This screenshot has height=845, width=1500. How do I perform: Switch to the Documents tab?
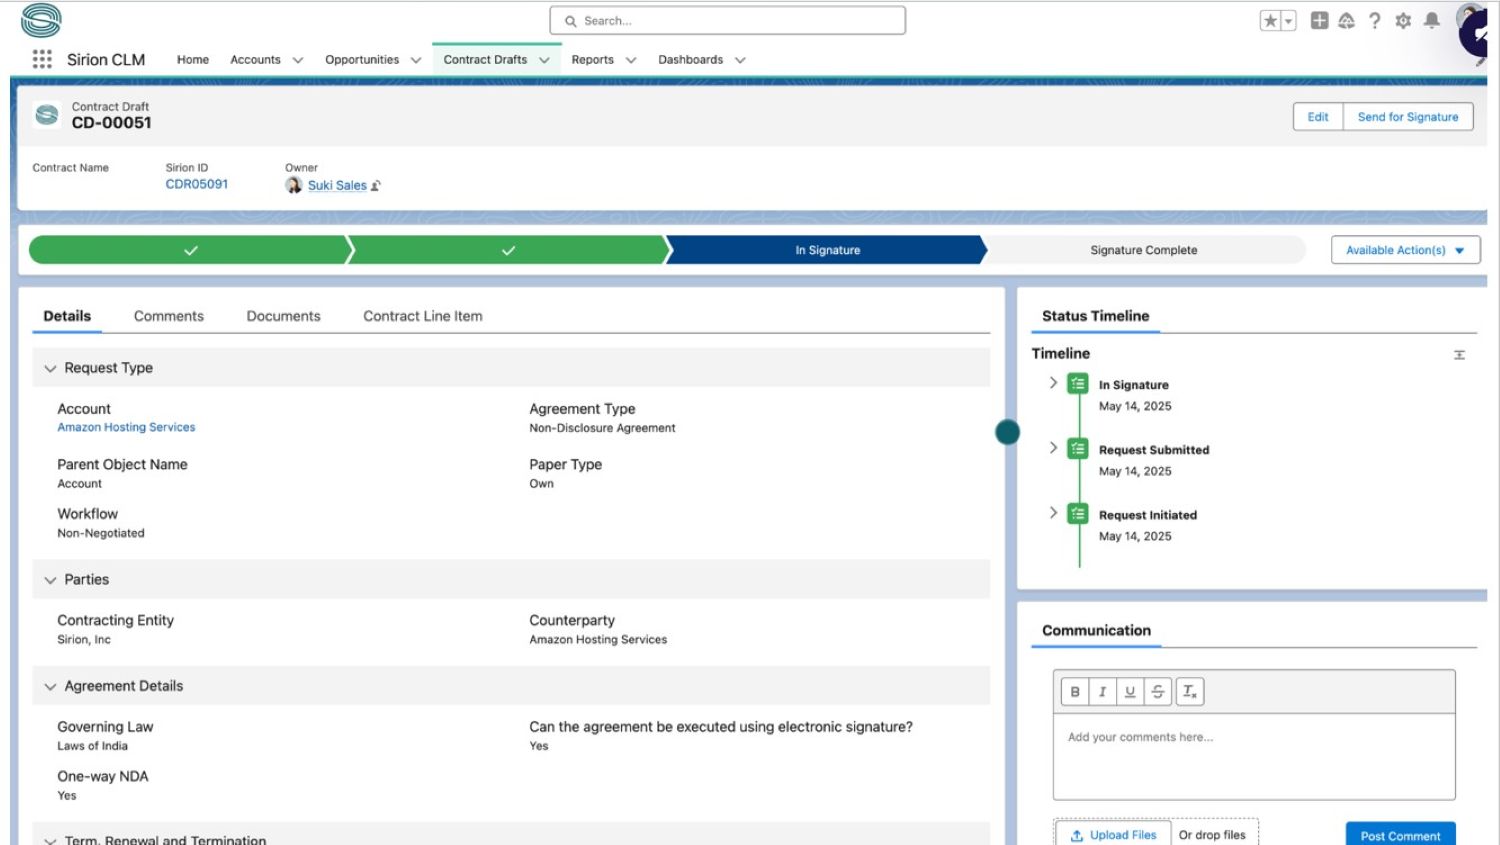(x=283, y=316)
